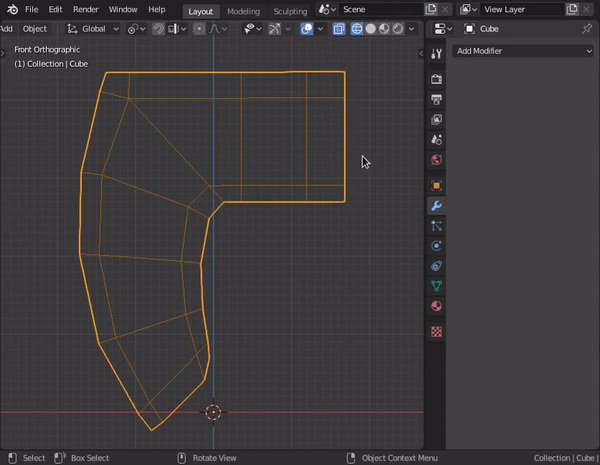This screenshot has width=600, height=465.
Task: Click the Object menu in viewport header
Action: 35,29
